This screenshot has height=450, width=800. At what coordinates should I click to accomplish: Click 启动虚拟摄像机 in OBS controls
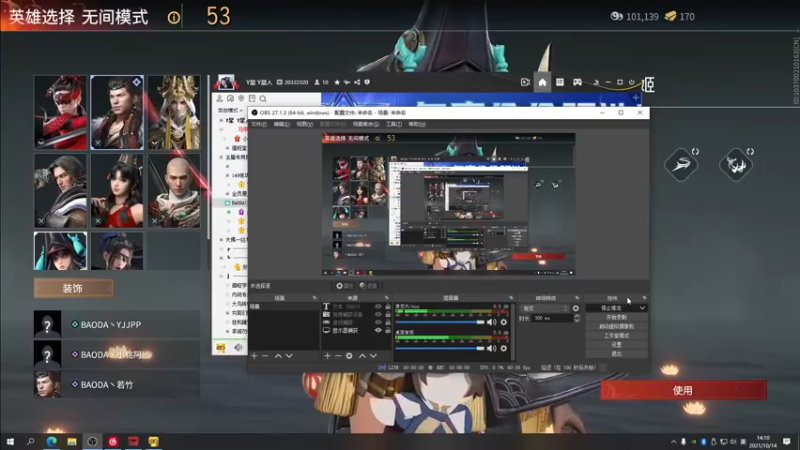click(616, 326)
